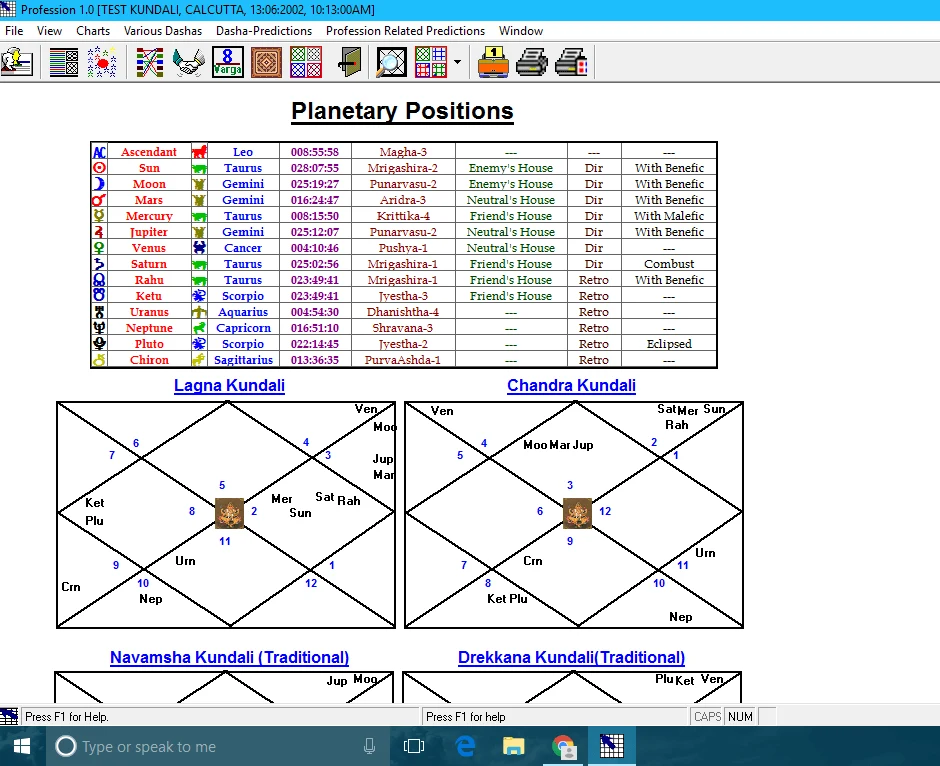The width and height of the screenshot is (940, 766).
Task: Click the handshake toolbar icon
Action: pyautogui.click(x=188, y=62)
